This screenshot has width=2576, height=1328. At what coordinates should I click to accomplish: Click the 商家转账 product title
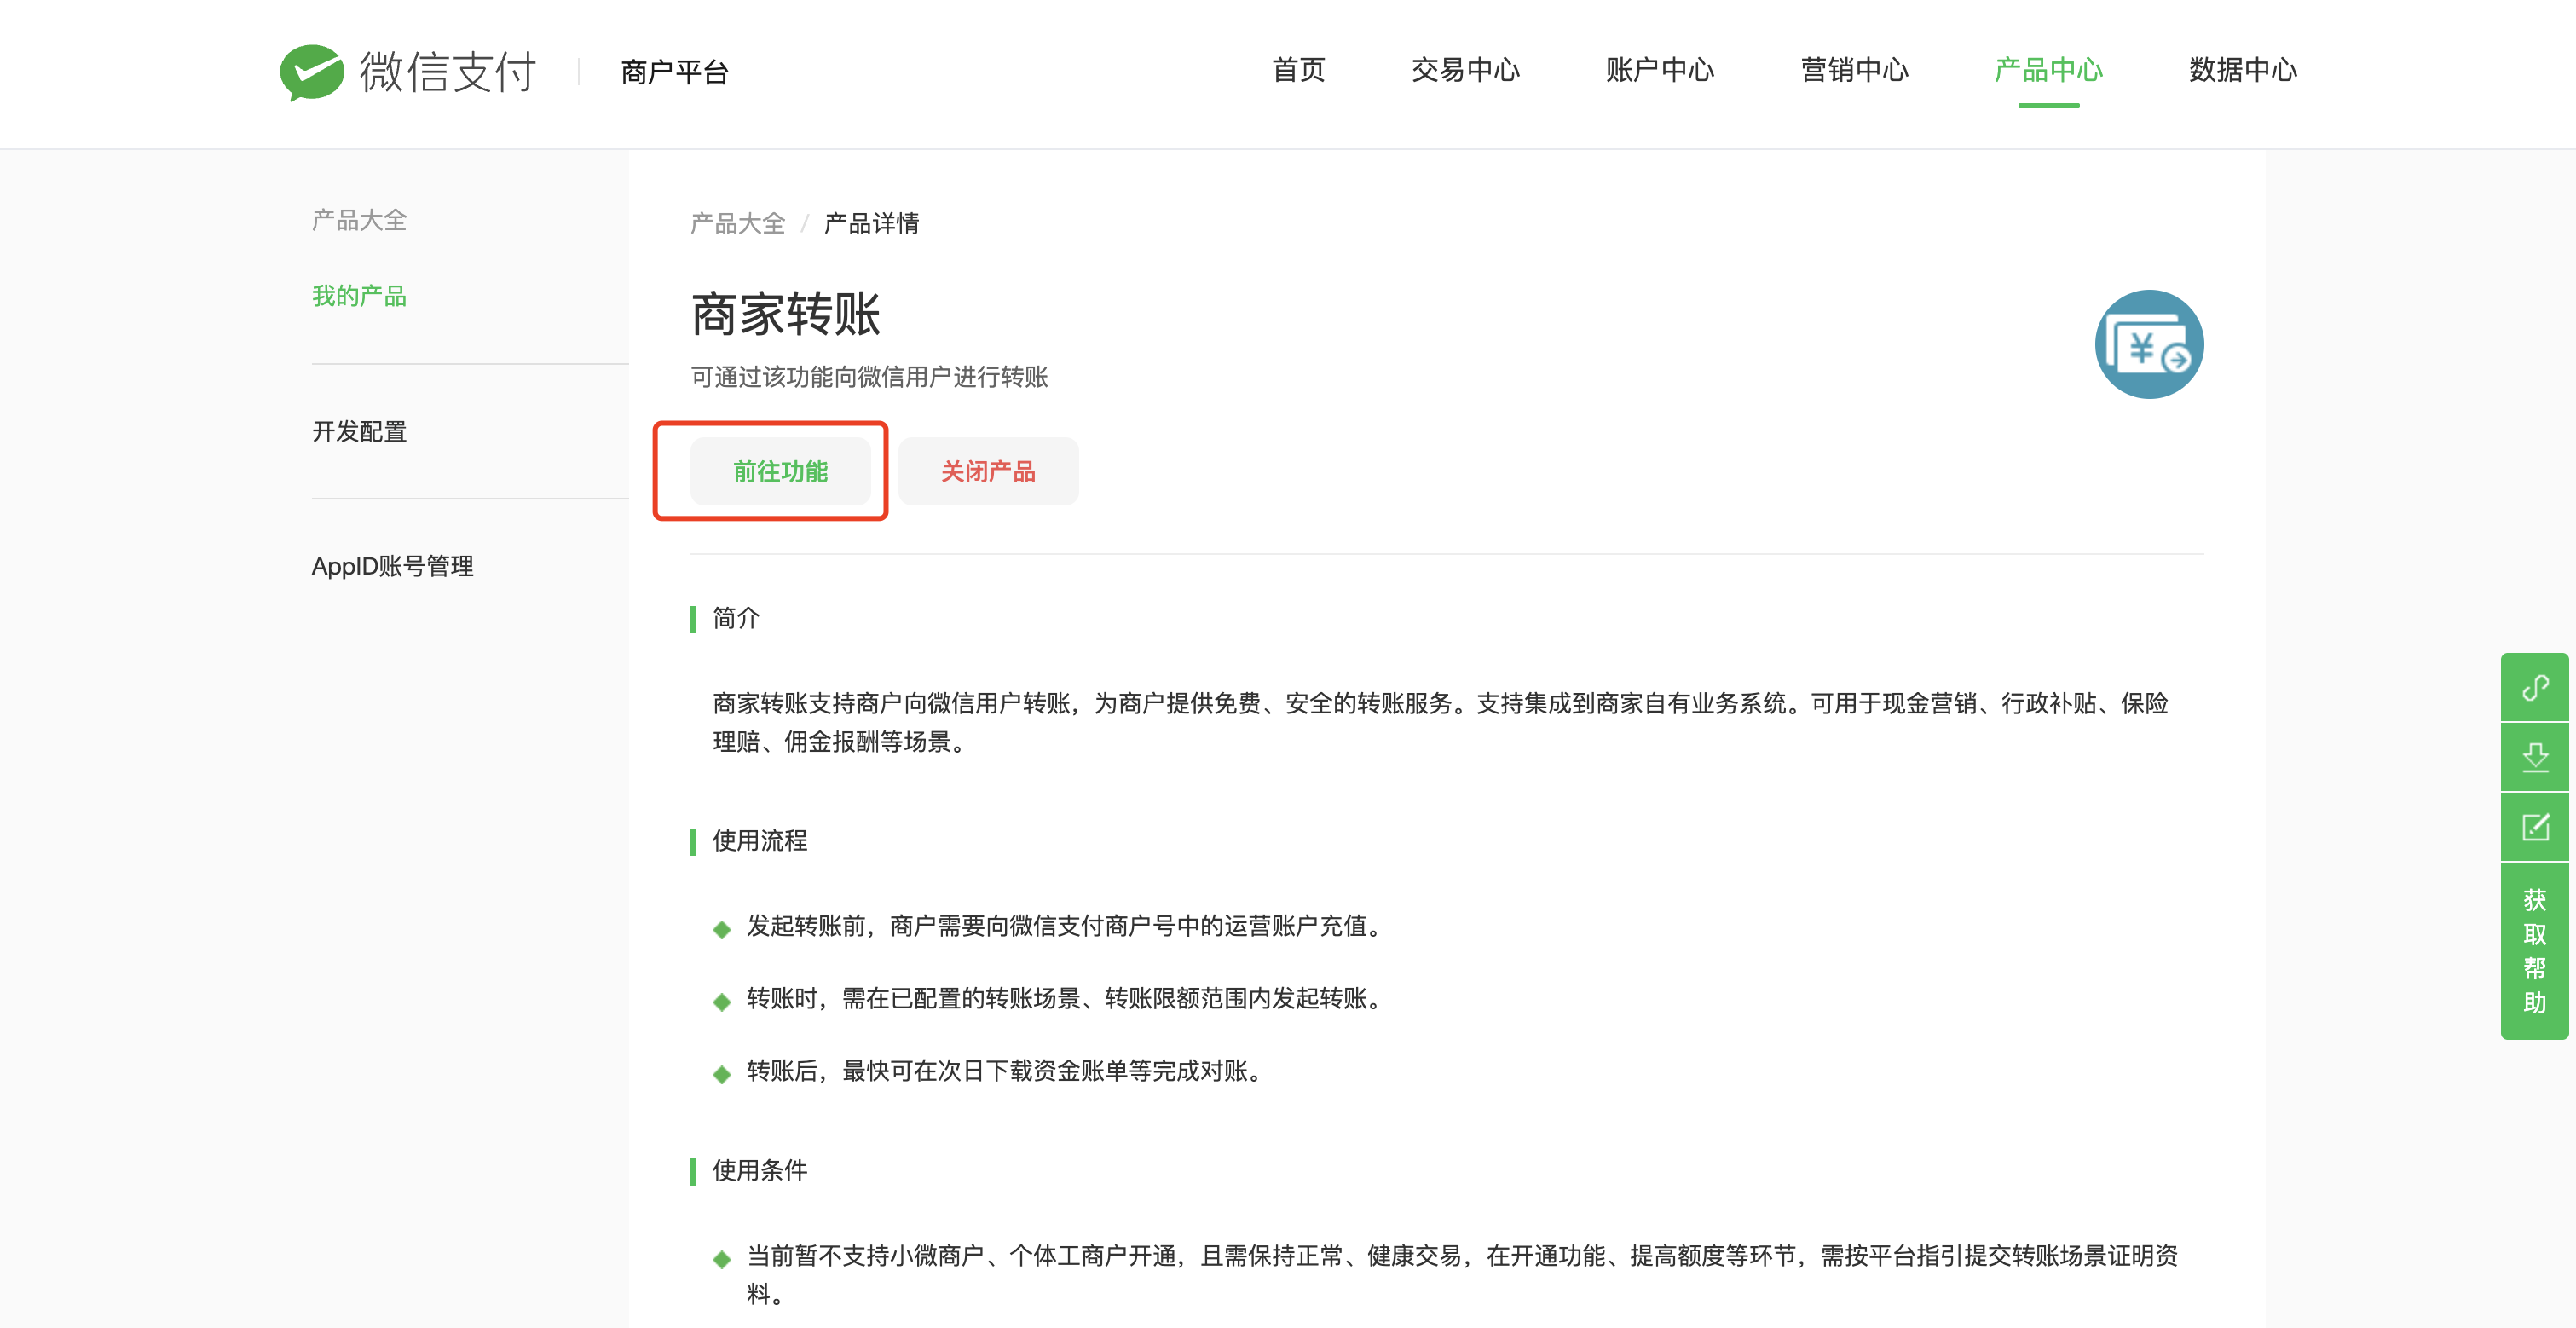pyautogui.click(x=785, y=314)
